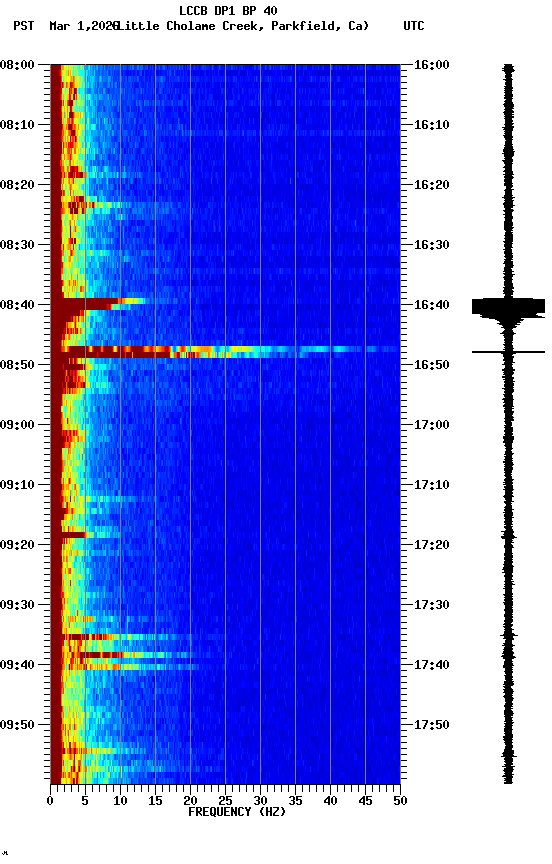Click the 'Mar 1,2026' date text

[x=83, y=26]
